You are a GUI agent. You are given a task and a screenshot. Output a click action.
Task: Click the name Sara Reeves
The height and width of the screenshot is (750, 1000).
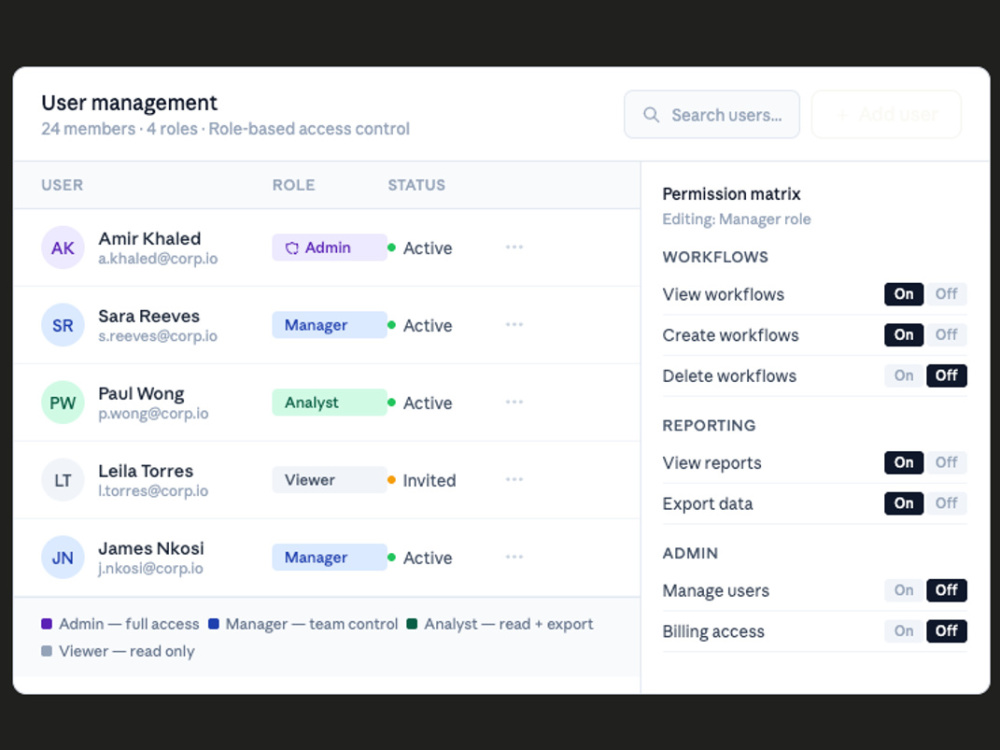click(149, 316)
